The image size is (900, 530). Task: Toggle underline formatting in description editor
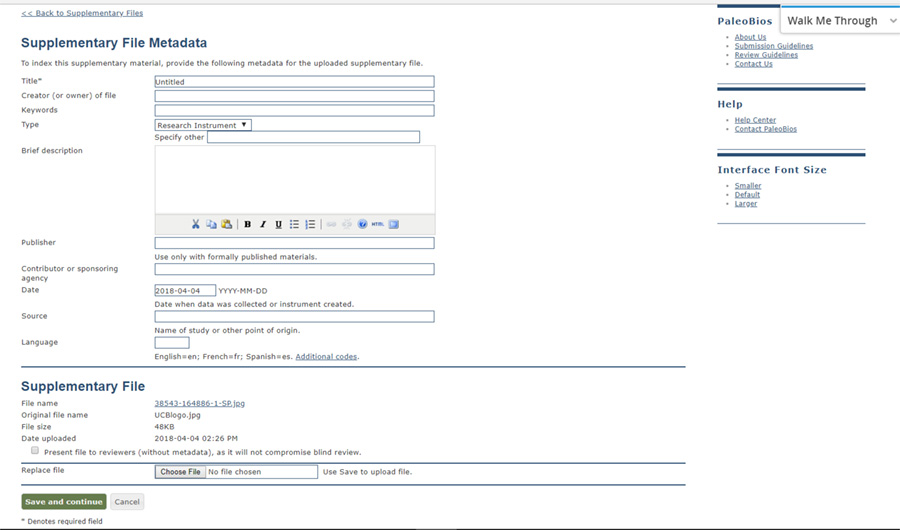pos(278,224)
